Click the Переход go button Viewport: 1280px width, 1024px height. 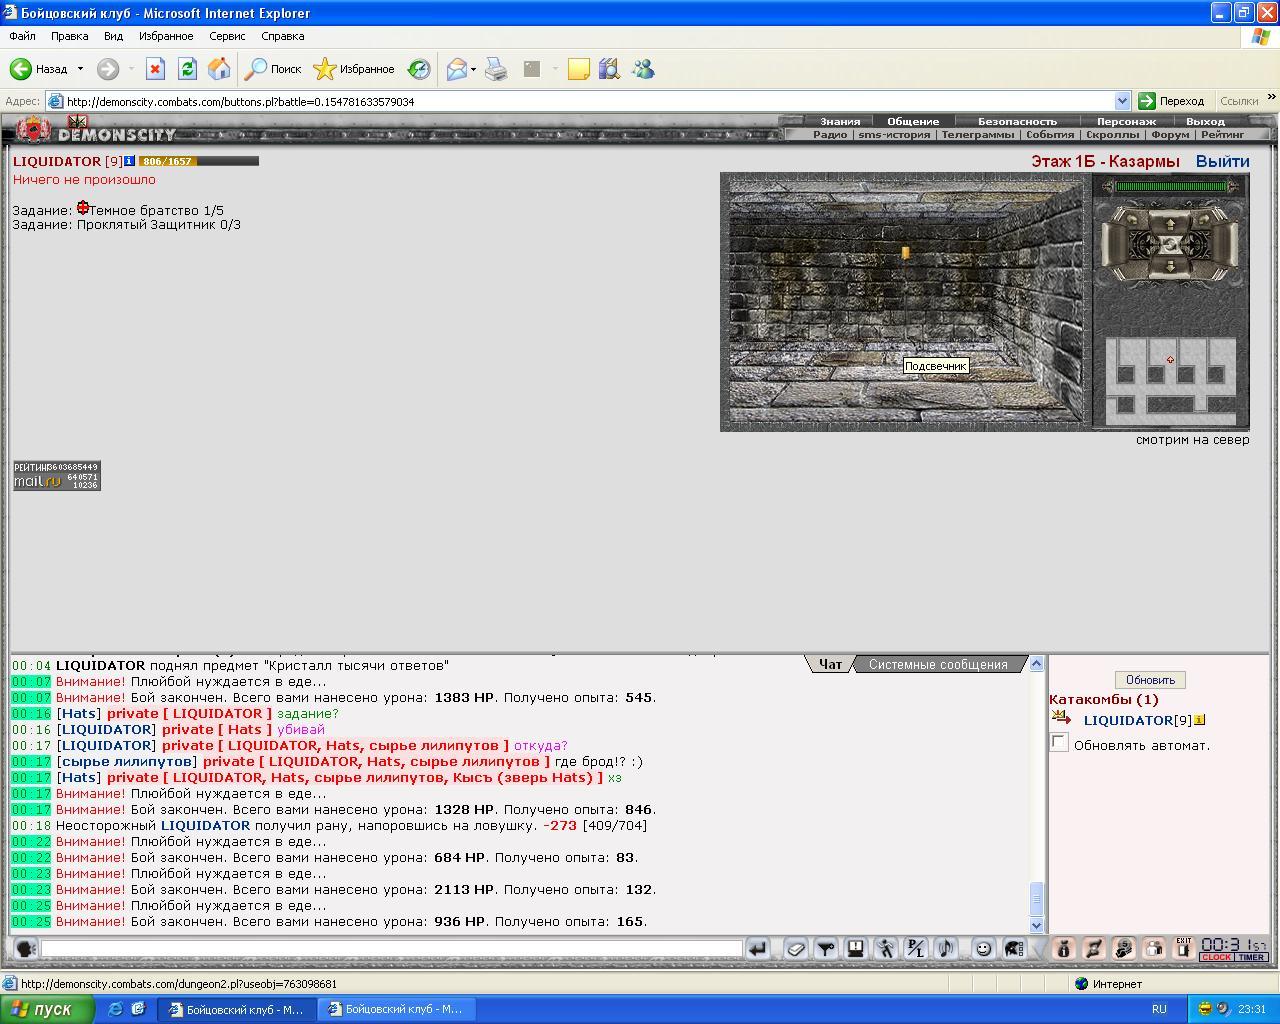click(x=1172, y=101)
